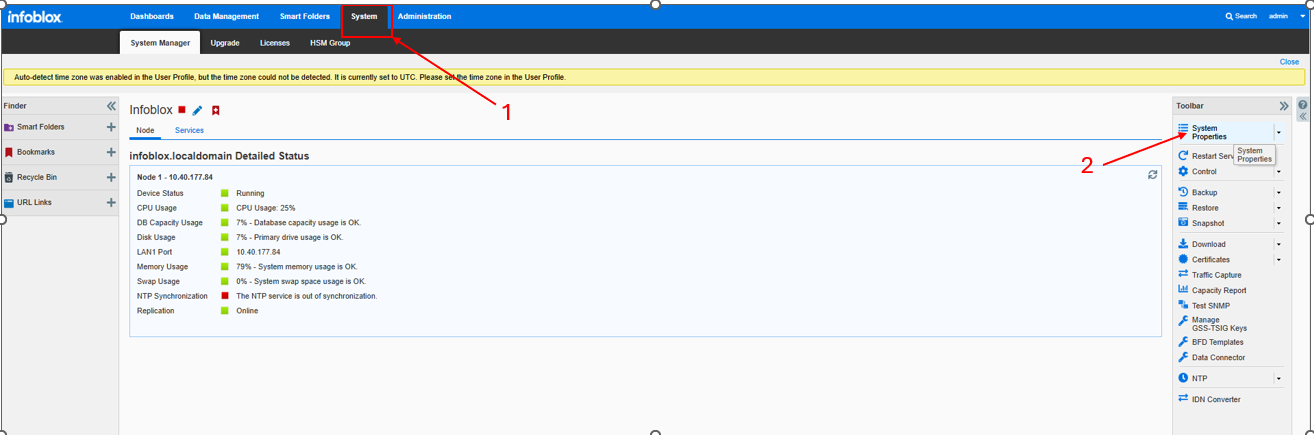1314x435 pixels.
Task: Close the time zone warning banner
Action: [1289, 62]
